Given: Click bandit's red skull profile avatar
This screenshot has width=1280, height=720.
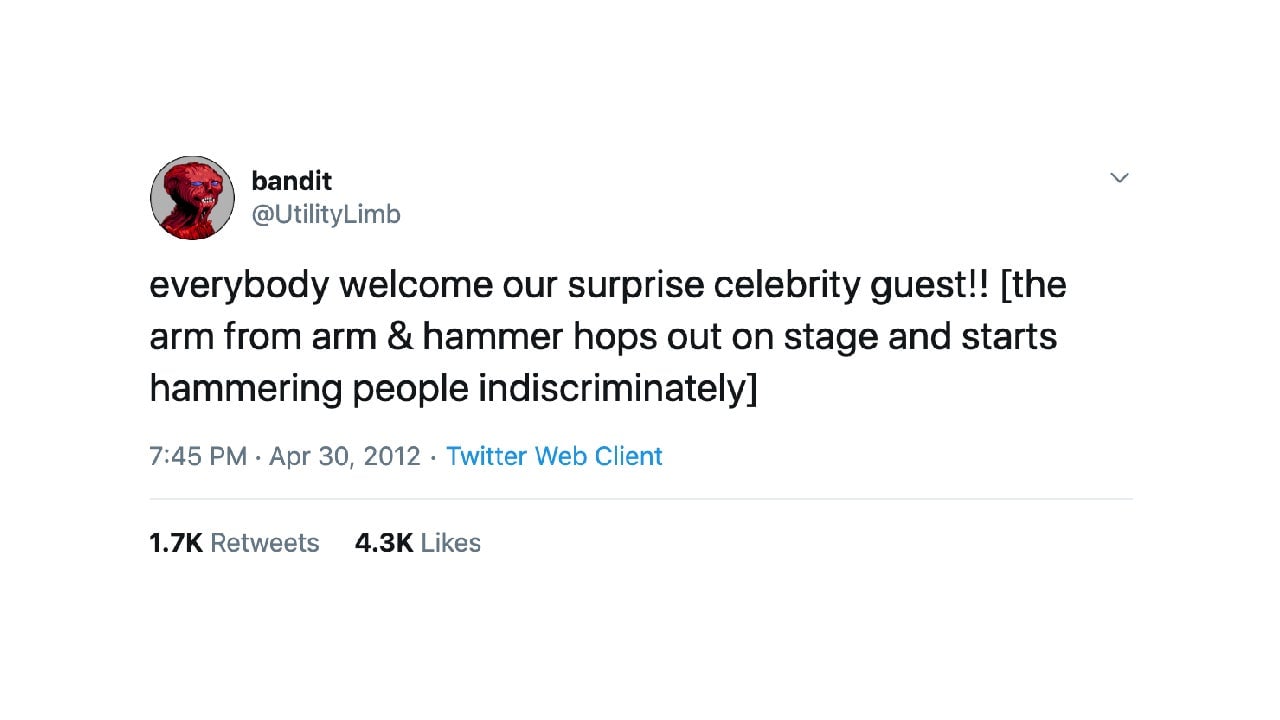Looking at the screenshot, I should [192, 198].
